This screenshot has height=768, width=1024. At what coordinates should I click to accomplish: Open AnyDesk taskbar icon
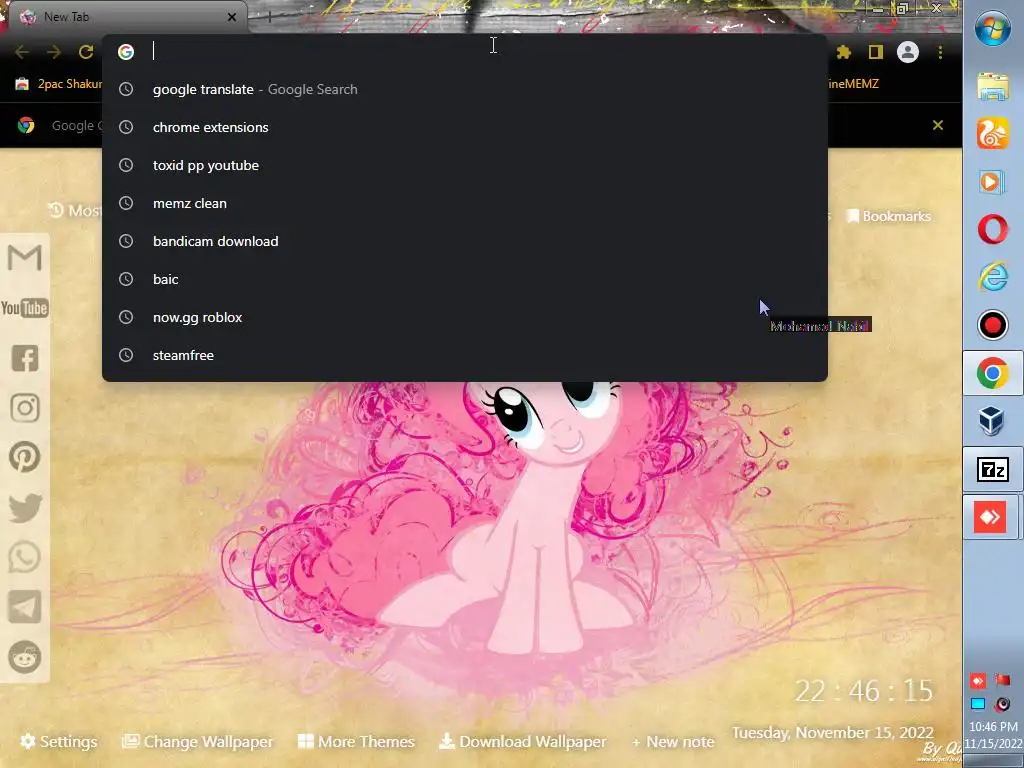click(x=990, y=517)
